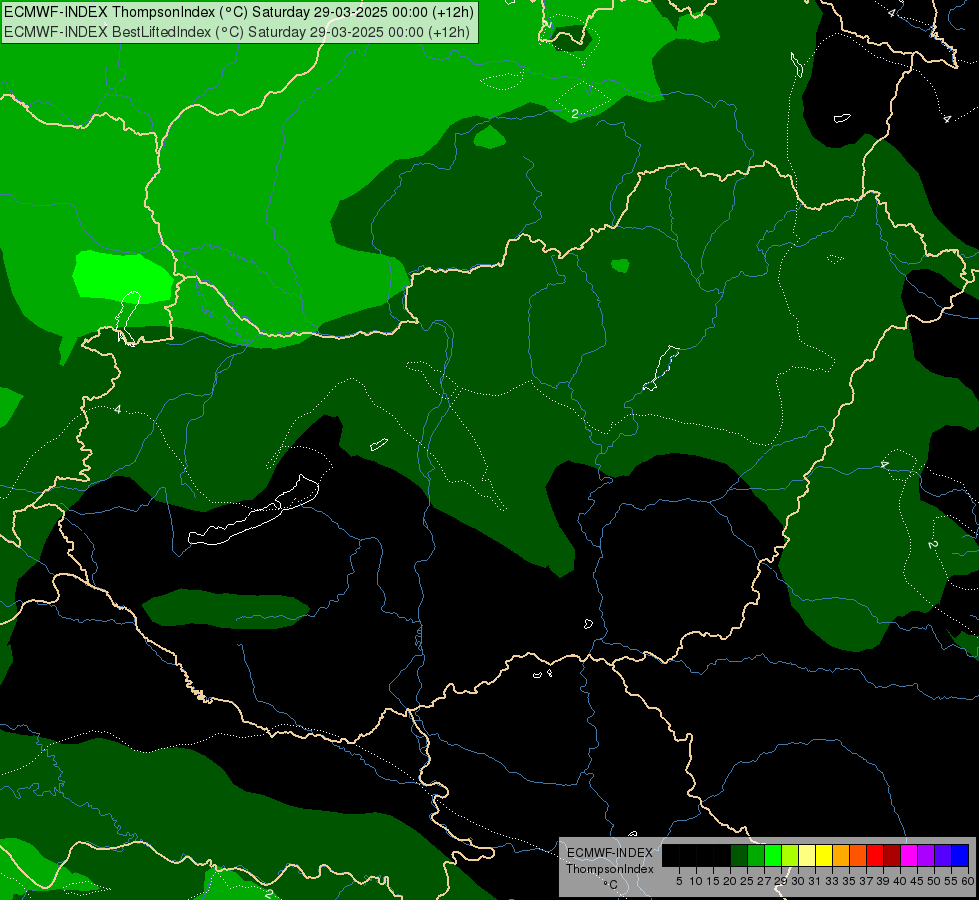Click the legend tick label 5
Viewport: 979px width, 900px height.
coord(679,881)
